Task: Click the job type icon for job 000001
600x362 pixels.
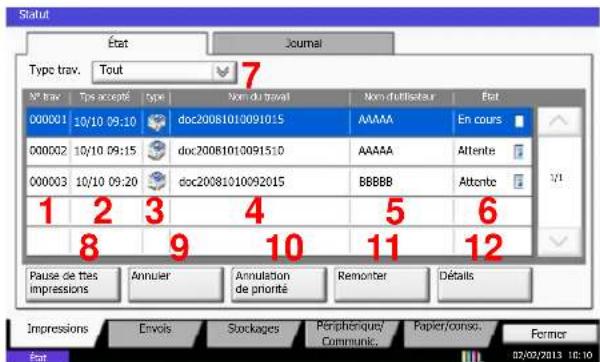Action: (x=156, y=122)
